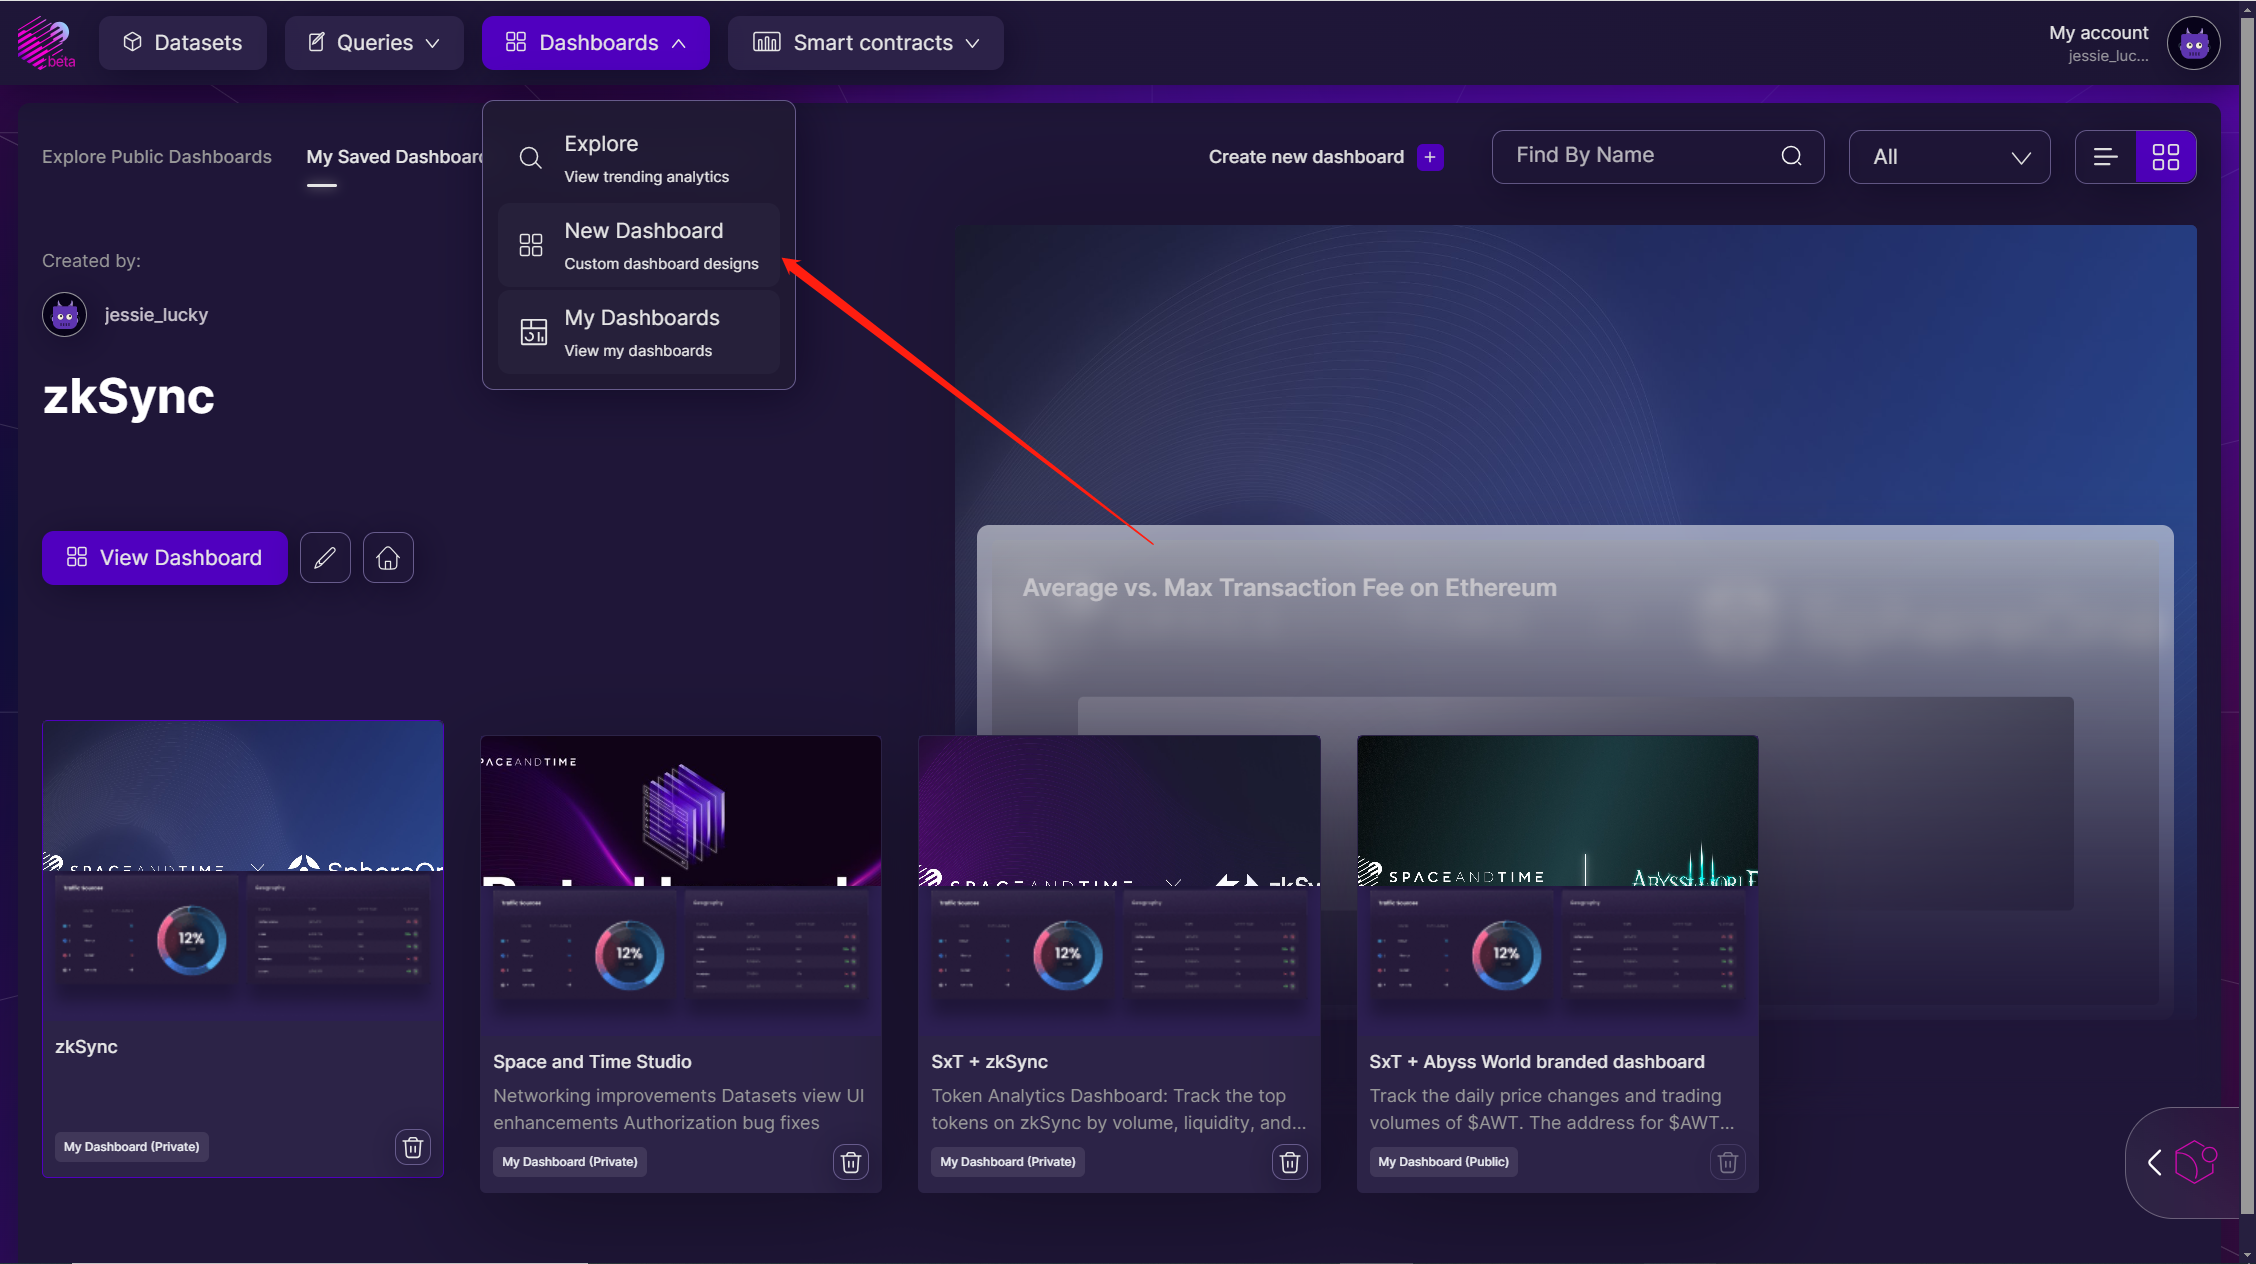The height and width of the screenshot is (1264, 2256).
Task: Click Create new dashboard link
Action: [1306, 157]
